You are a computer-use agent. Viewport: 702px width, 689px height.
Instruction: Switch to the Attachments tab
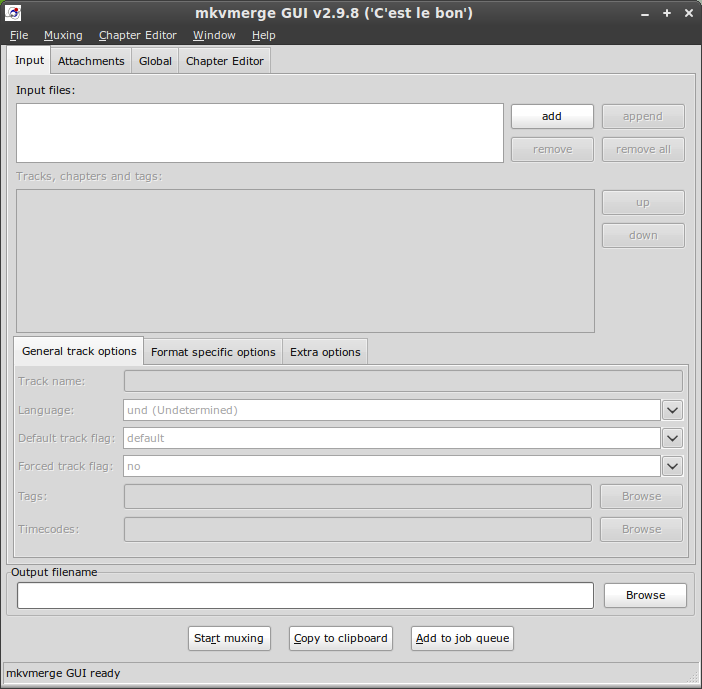tap(91, 61)
